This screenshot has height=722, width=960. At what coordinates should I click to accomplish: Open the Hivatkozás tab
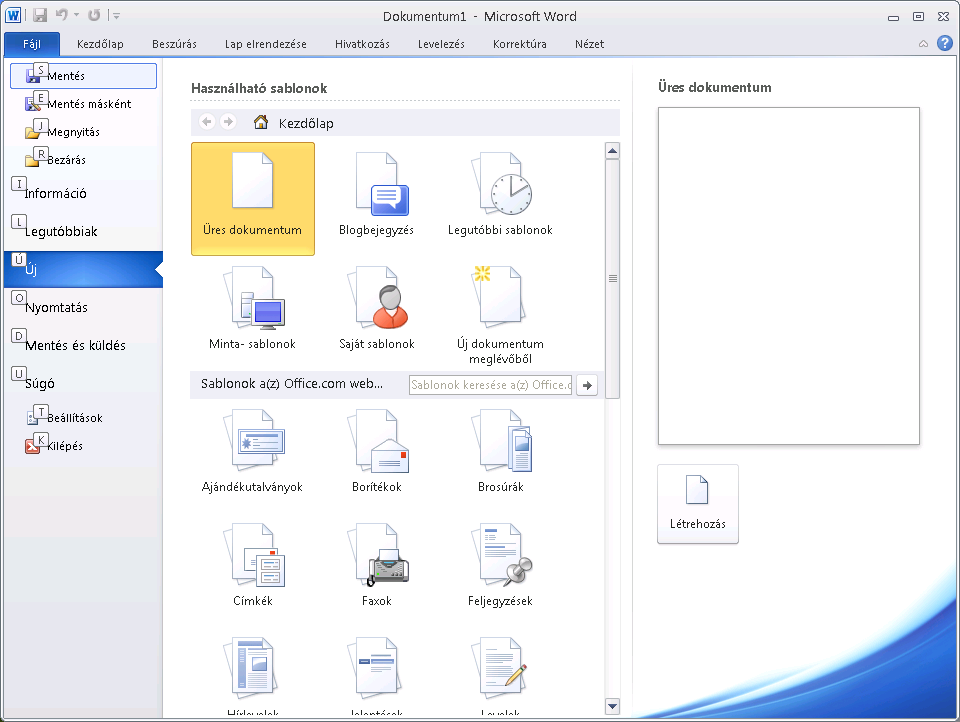coord(362,44)
